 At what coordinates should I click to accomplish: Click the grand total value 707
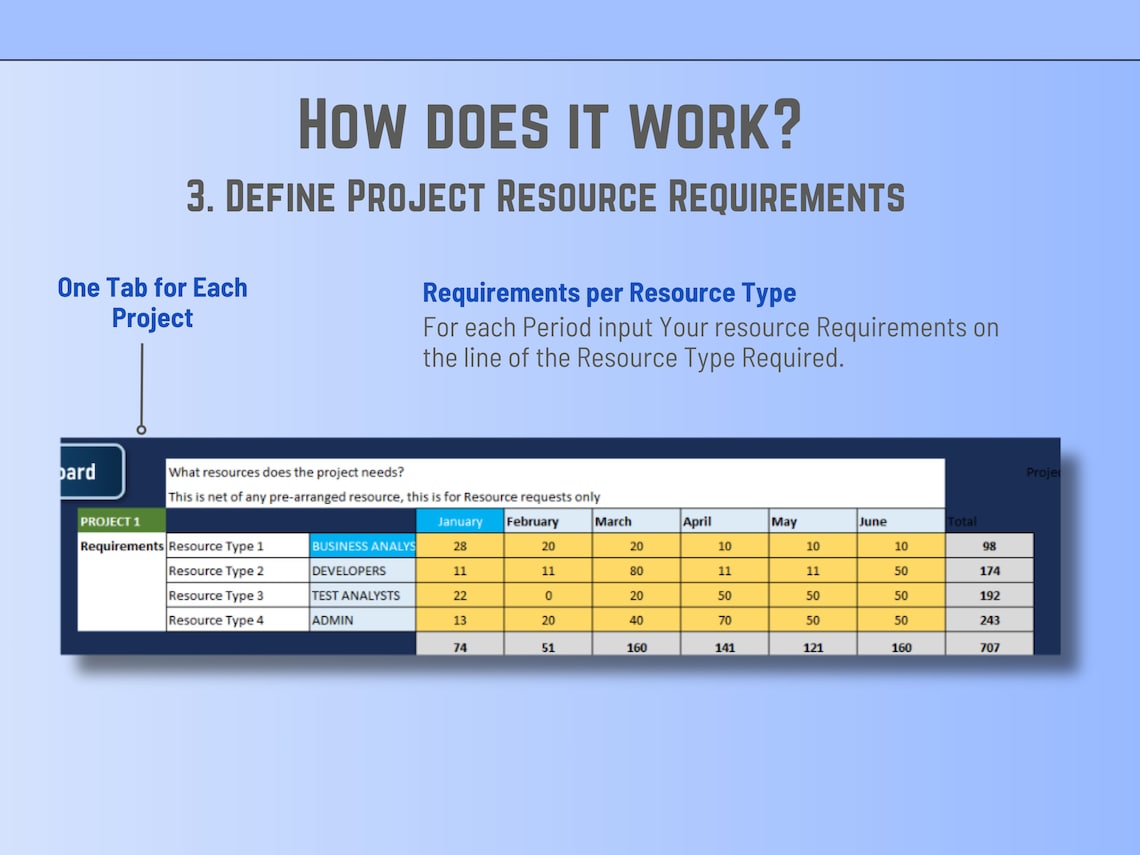(x=988, y=646)
